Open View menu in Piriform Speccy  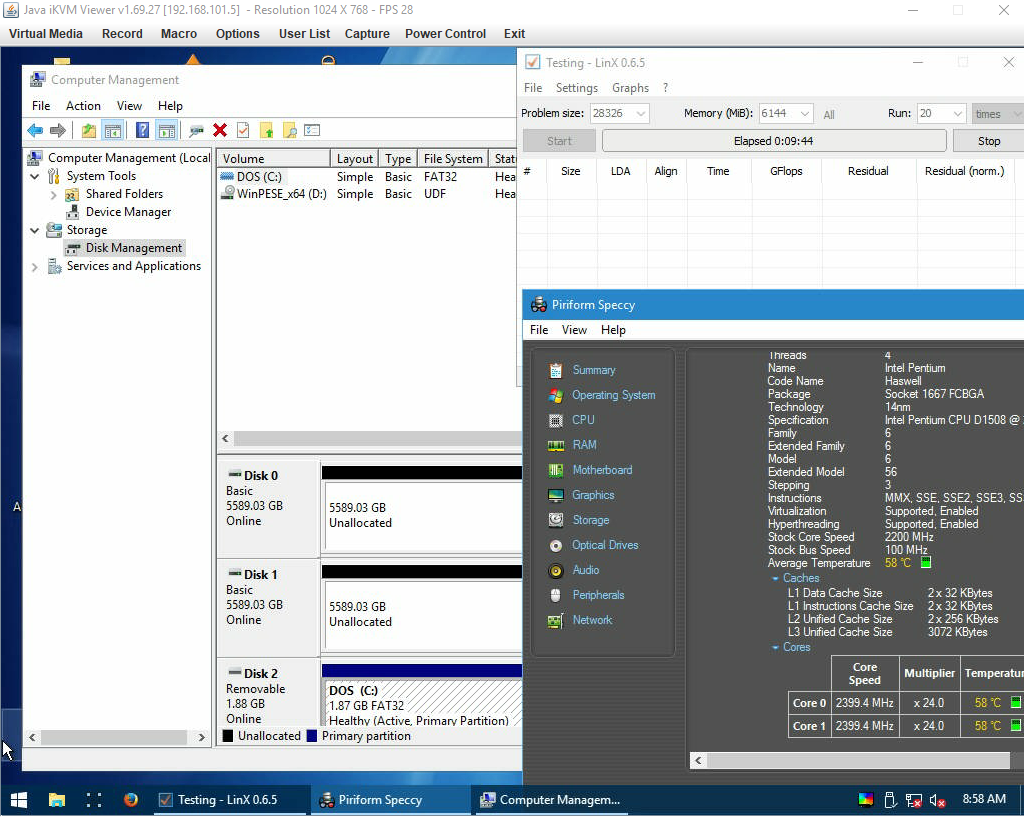click(x=574, y=330)
